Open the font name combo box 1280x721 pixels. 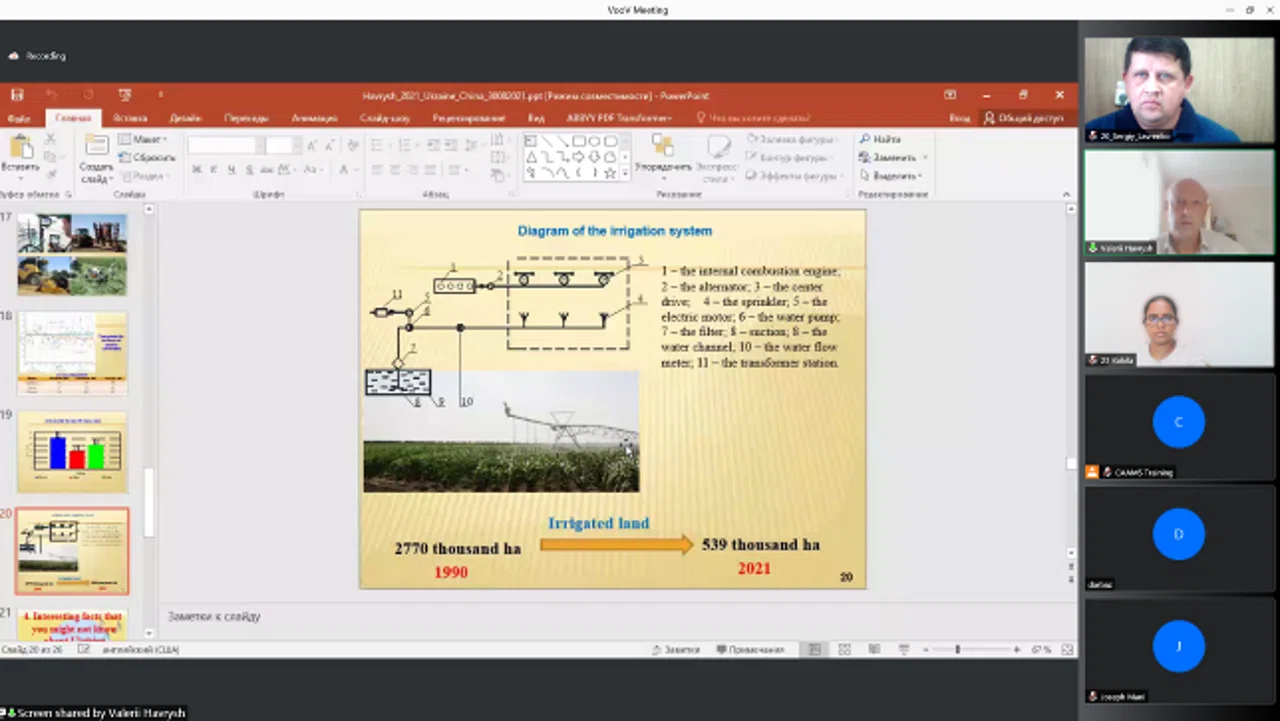pos(225,145)
